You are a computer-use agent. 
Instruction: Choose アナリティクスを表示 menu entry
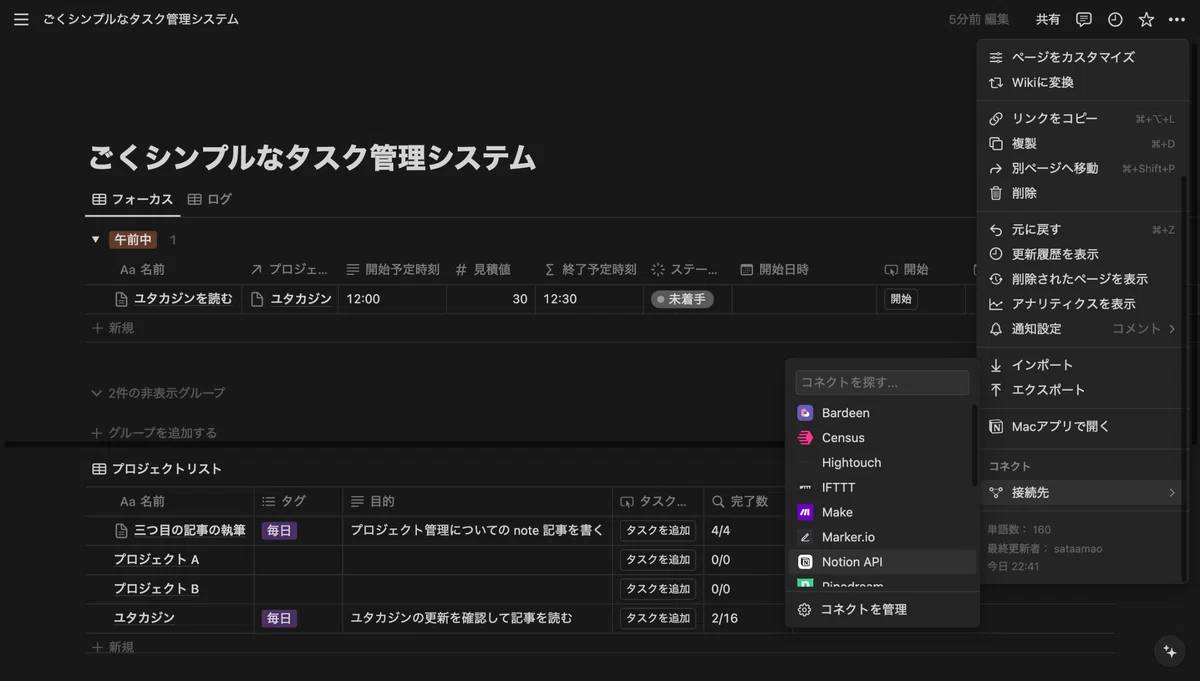(1082, 304)
